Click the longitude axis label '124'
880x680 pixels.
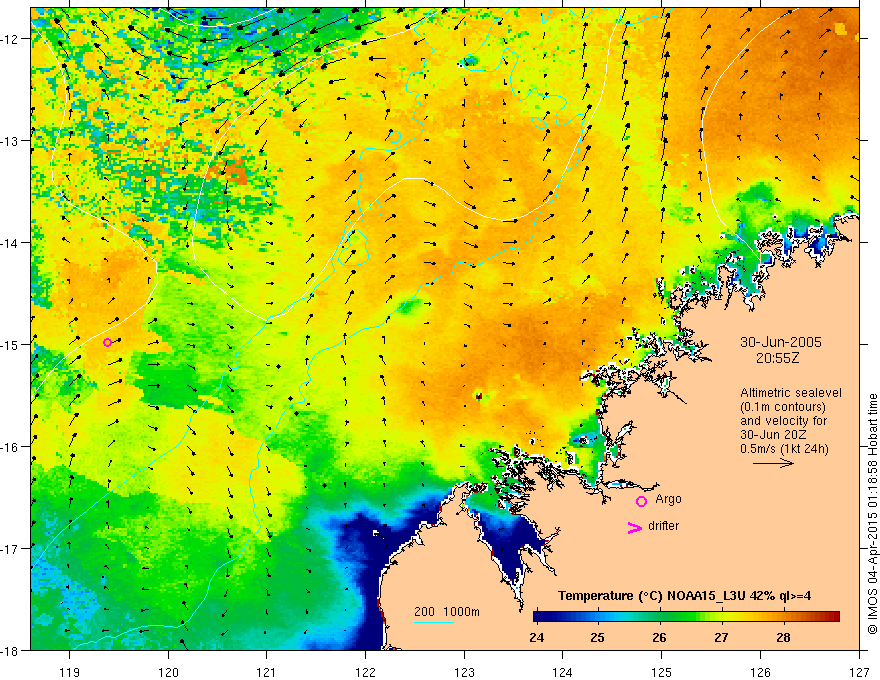pos(563,672)
